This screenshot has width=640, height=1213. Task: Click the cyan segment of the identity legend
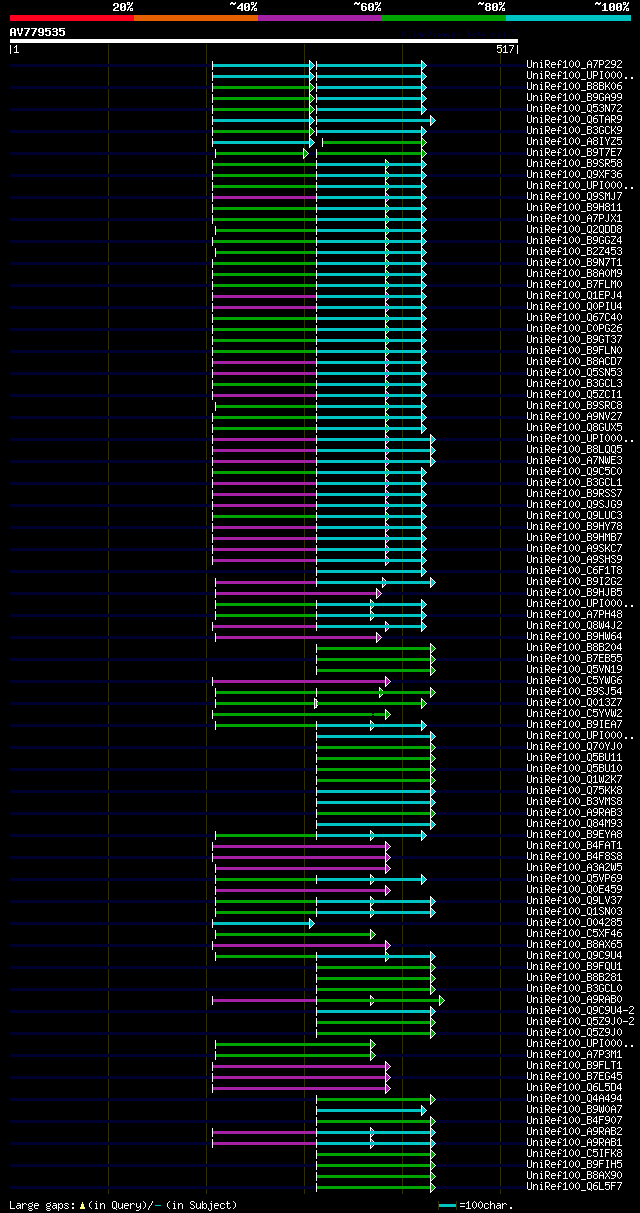tap(568, 17)
